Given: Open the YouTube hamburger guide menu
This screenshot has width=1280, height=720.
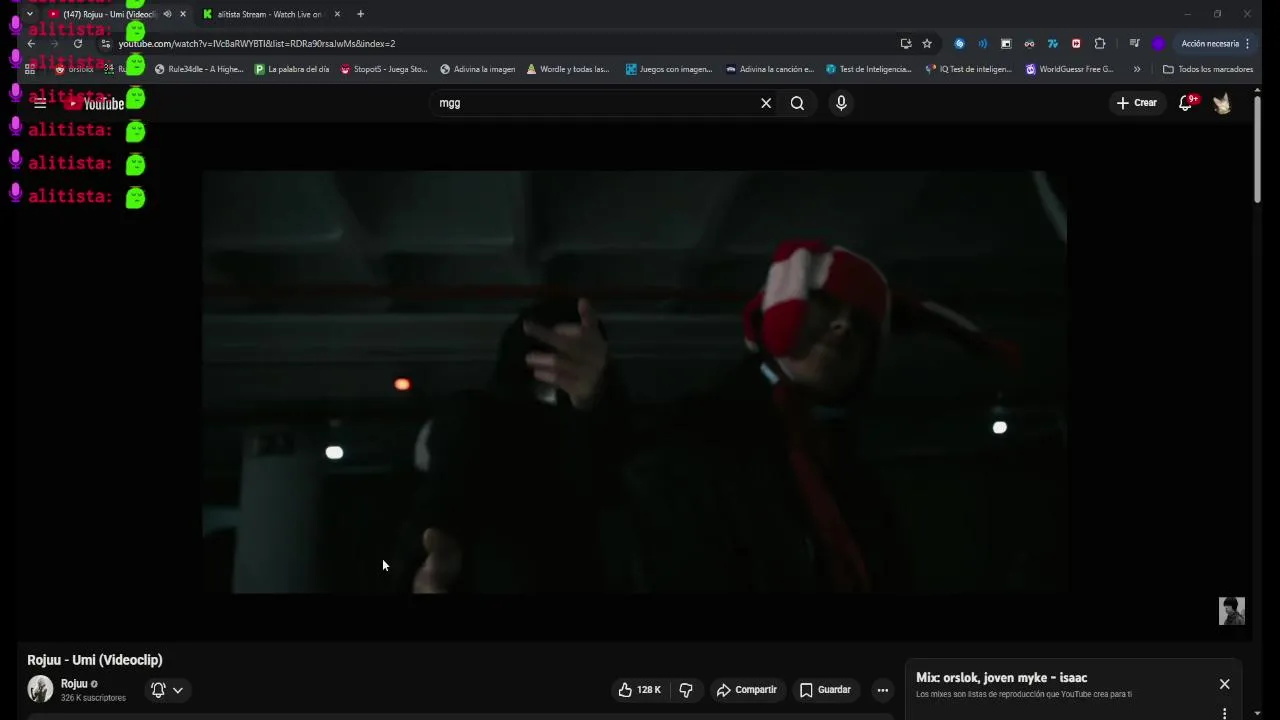Looking at the screenshot, I should 40,103.
